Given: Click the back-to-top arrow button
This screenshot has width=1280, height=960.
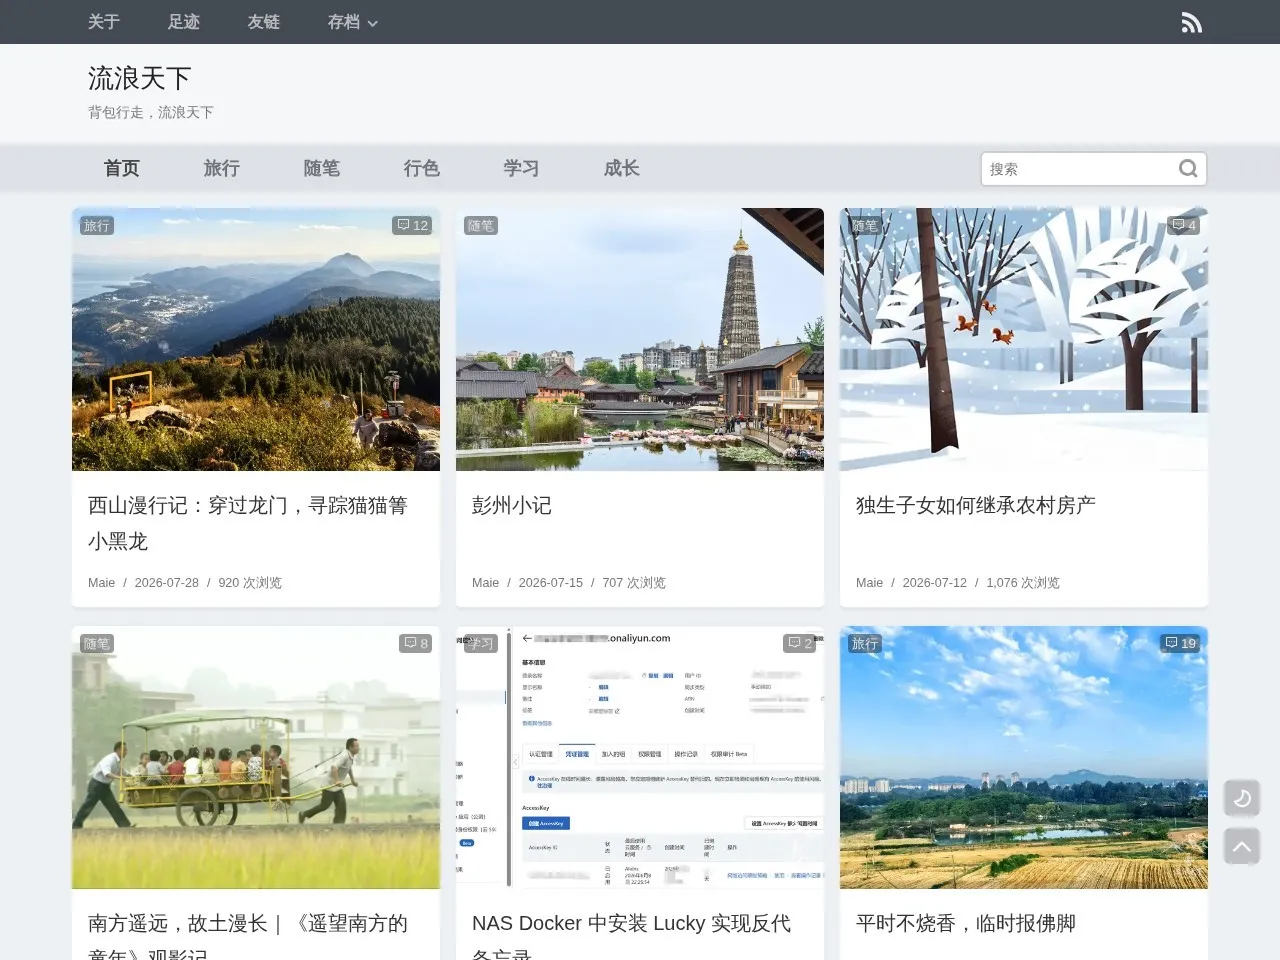Looking at the screenshot, I should pos(1242,846).
